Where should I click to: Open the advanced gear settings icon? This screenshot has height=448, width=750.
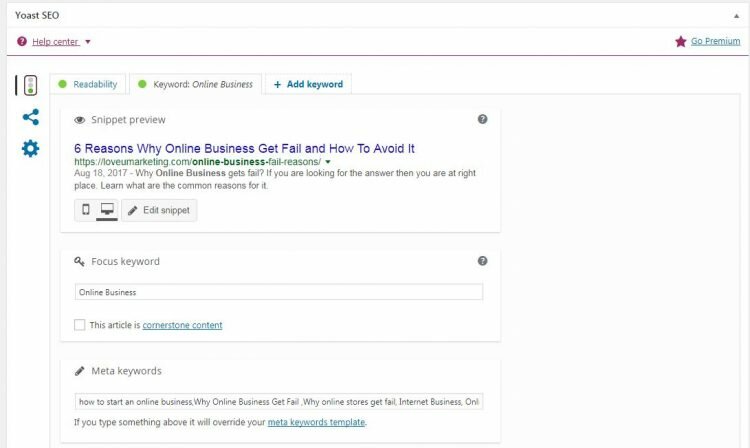[x=30, y=148]
